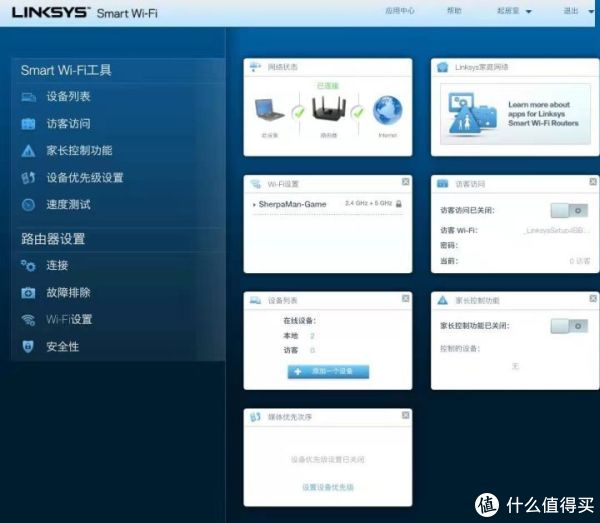Toggle the guest access switch on
The width and height of the screenshot is (600, 523).
pyautogui.click(x=569, y=210)
